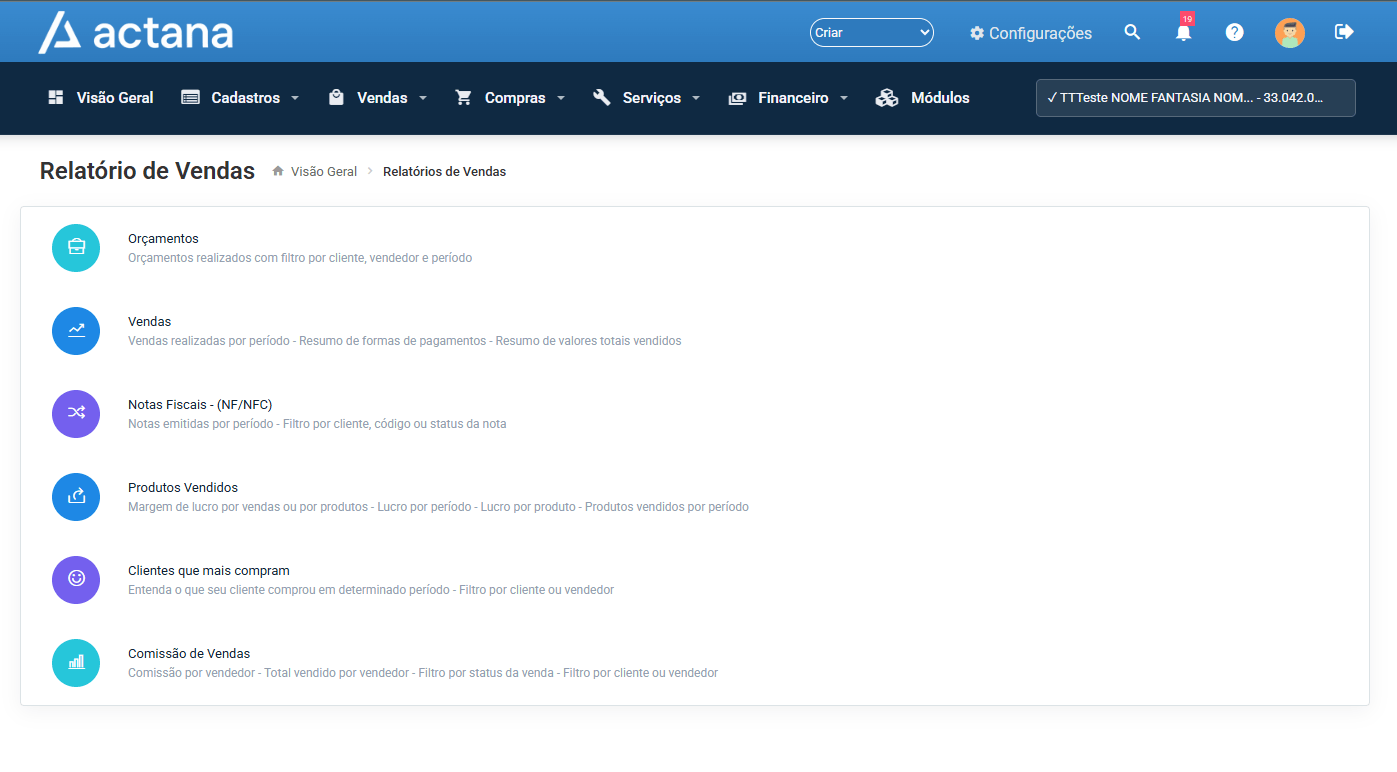
Task: Click the Configurações gear icon
Action: point(977,33)
